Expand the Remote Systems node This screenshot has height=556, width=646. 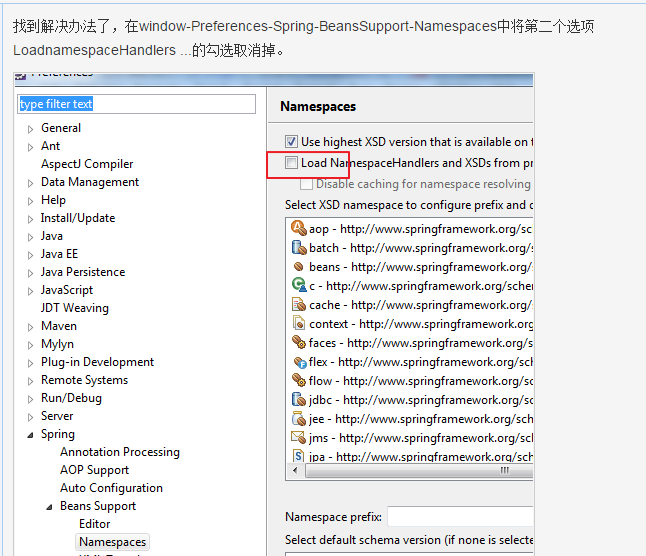tap(30, 381)
